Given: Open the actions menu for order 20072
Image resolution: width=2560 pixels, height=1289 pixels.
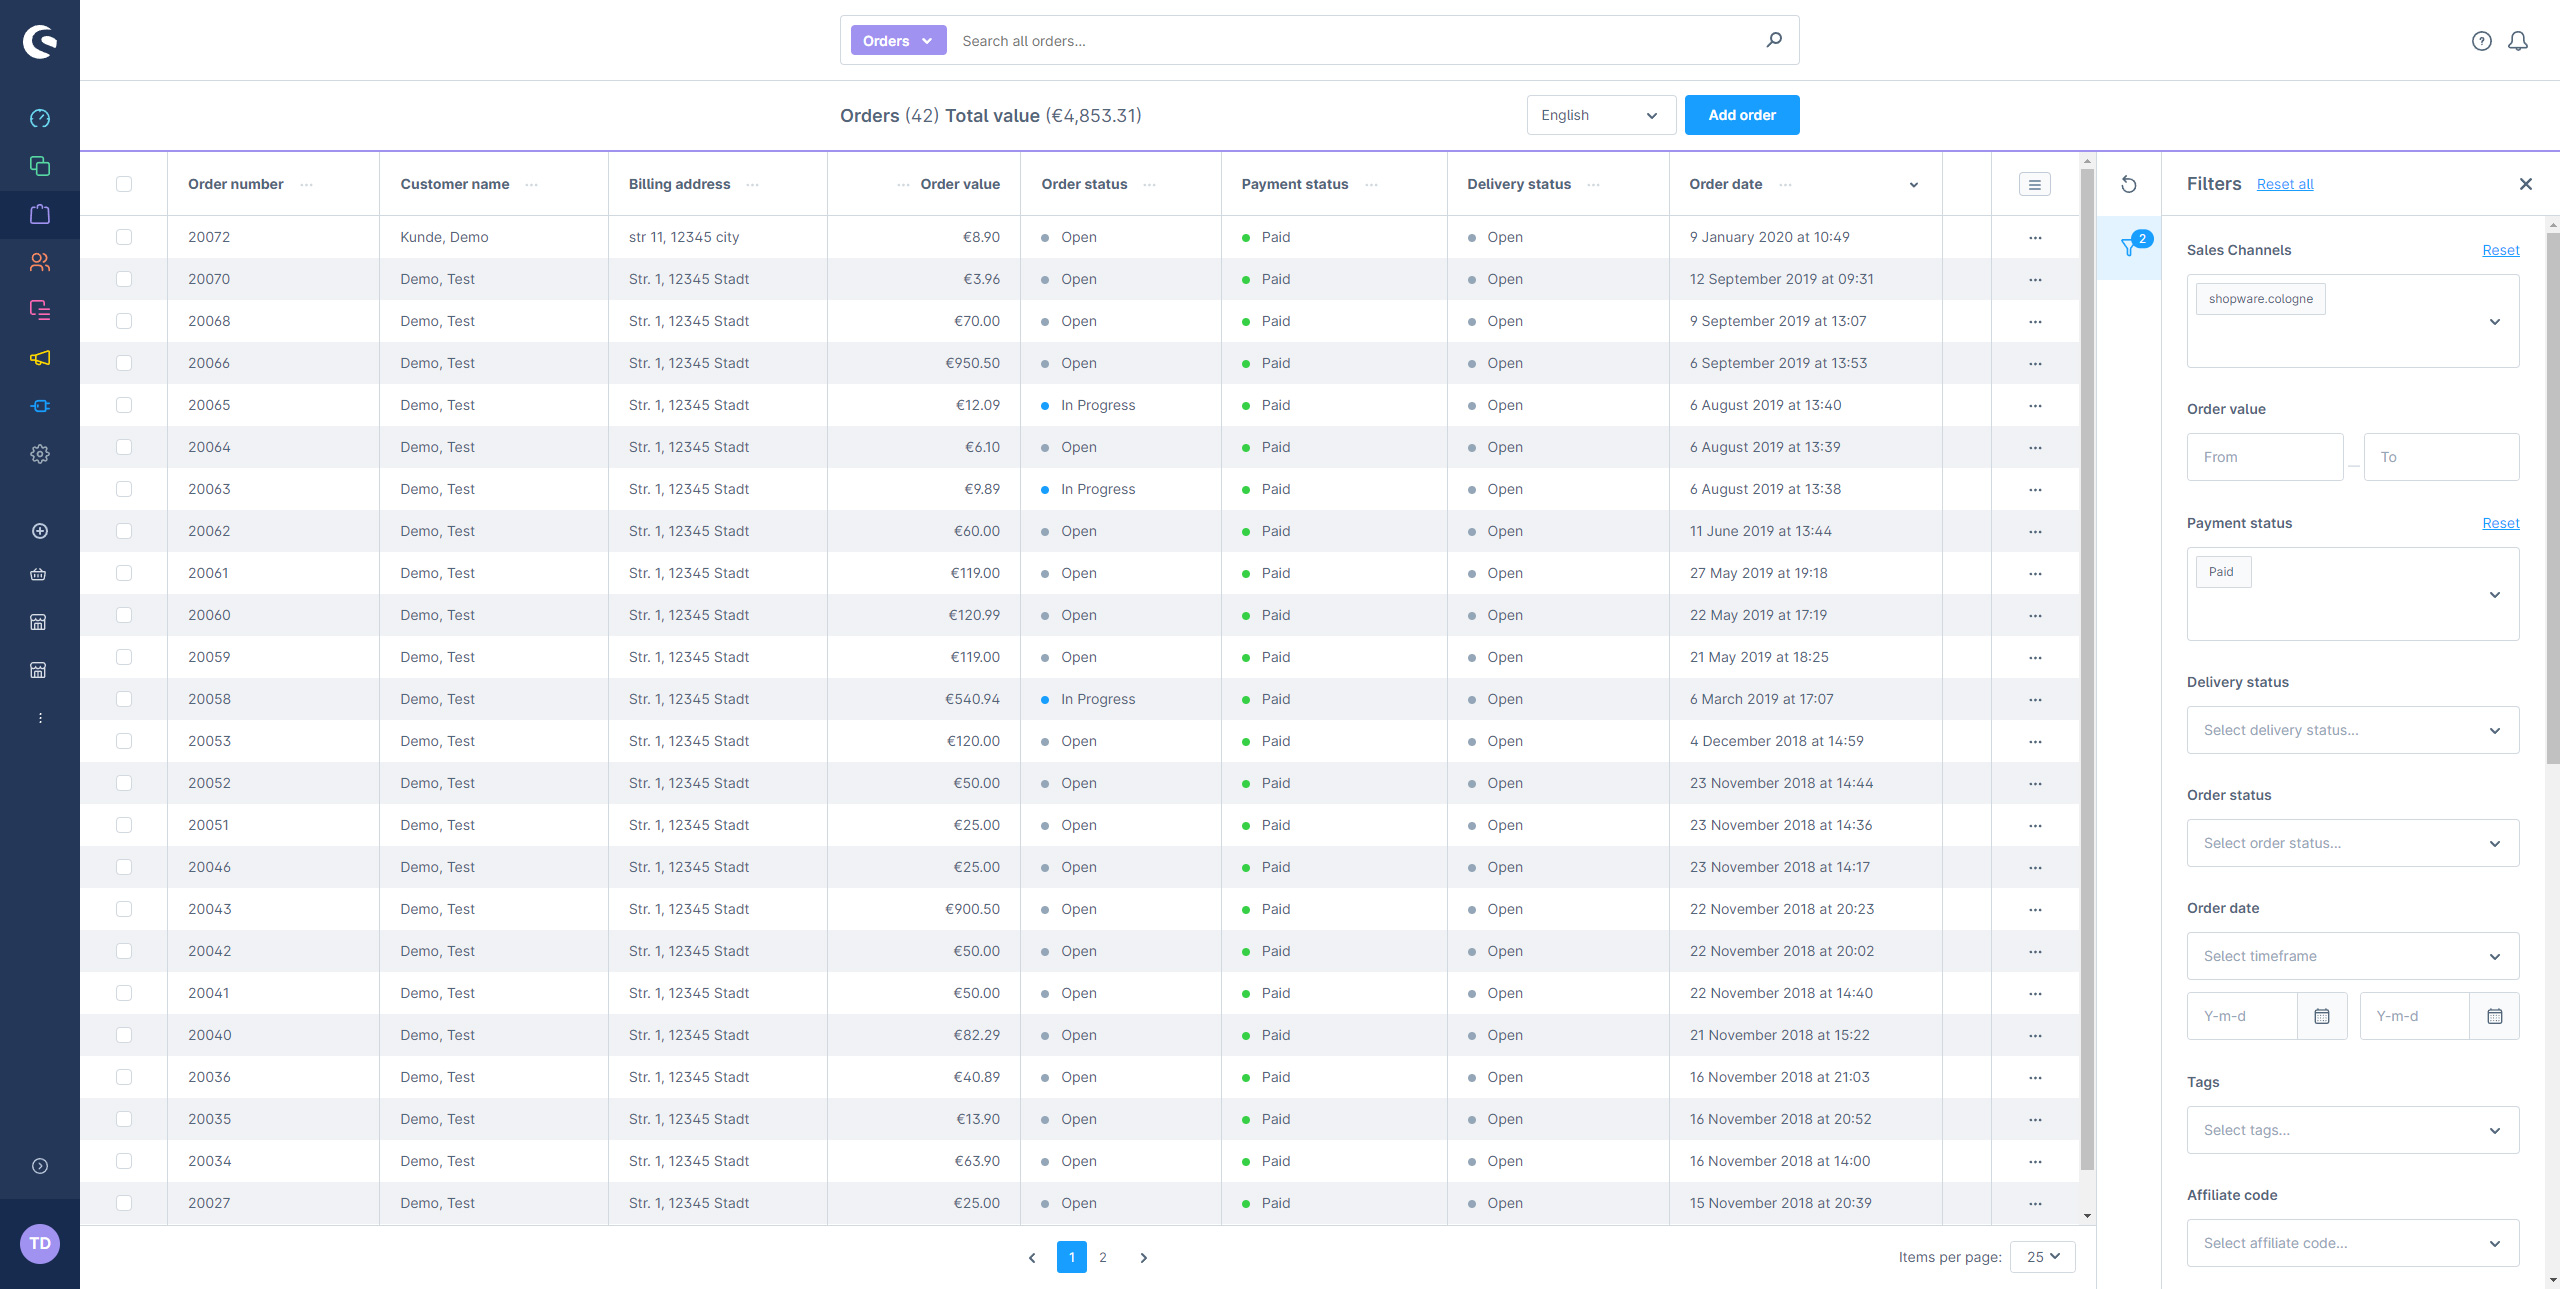Looking at the screenshot, I should (2035, 238).
